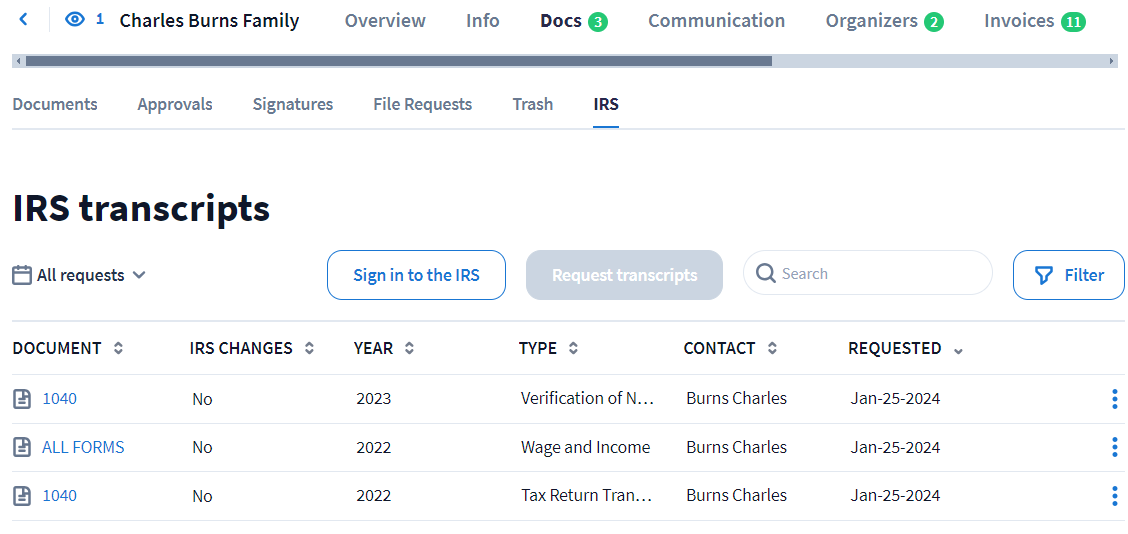
Task: Open kebab menu for 2023 1040 row
Action: (x=1114, y=399)
